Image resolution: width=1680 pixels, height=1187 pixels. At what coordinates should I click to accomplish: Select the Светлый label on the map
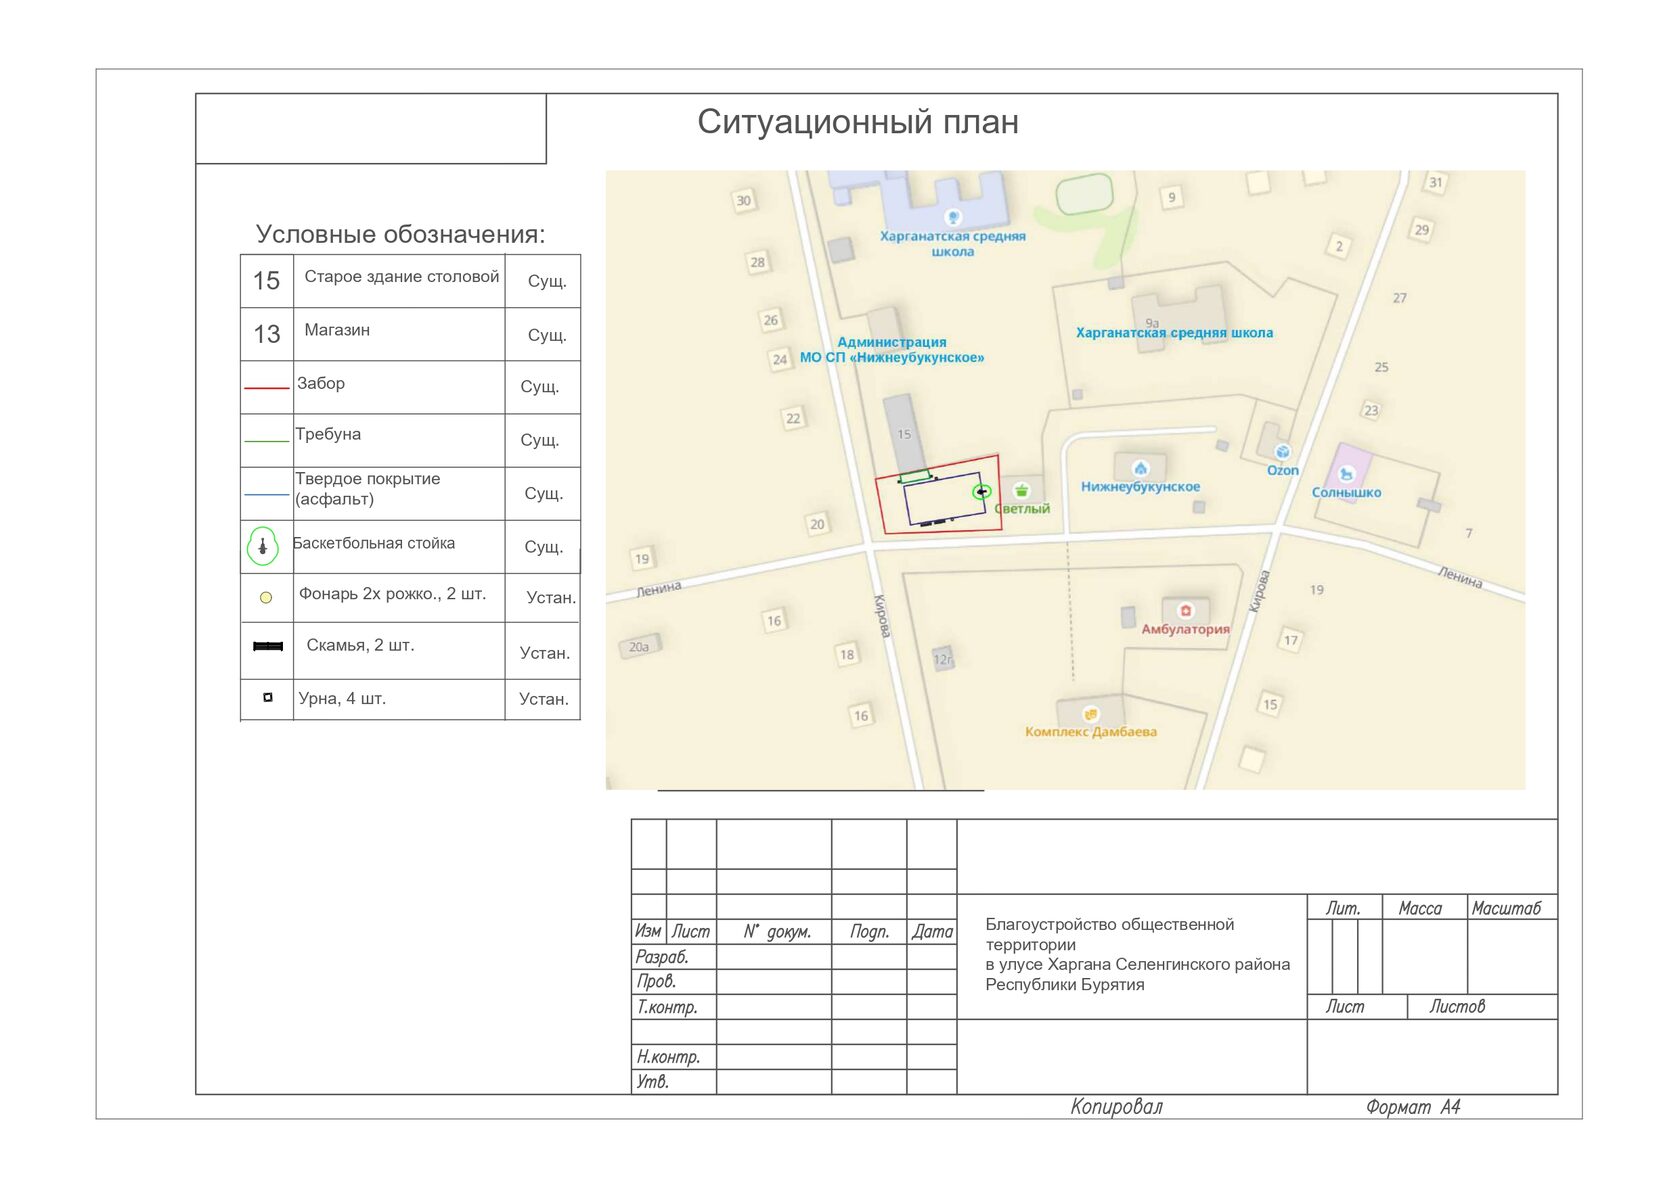pos(1022,508)
